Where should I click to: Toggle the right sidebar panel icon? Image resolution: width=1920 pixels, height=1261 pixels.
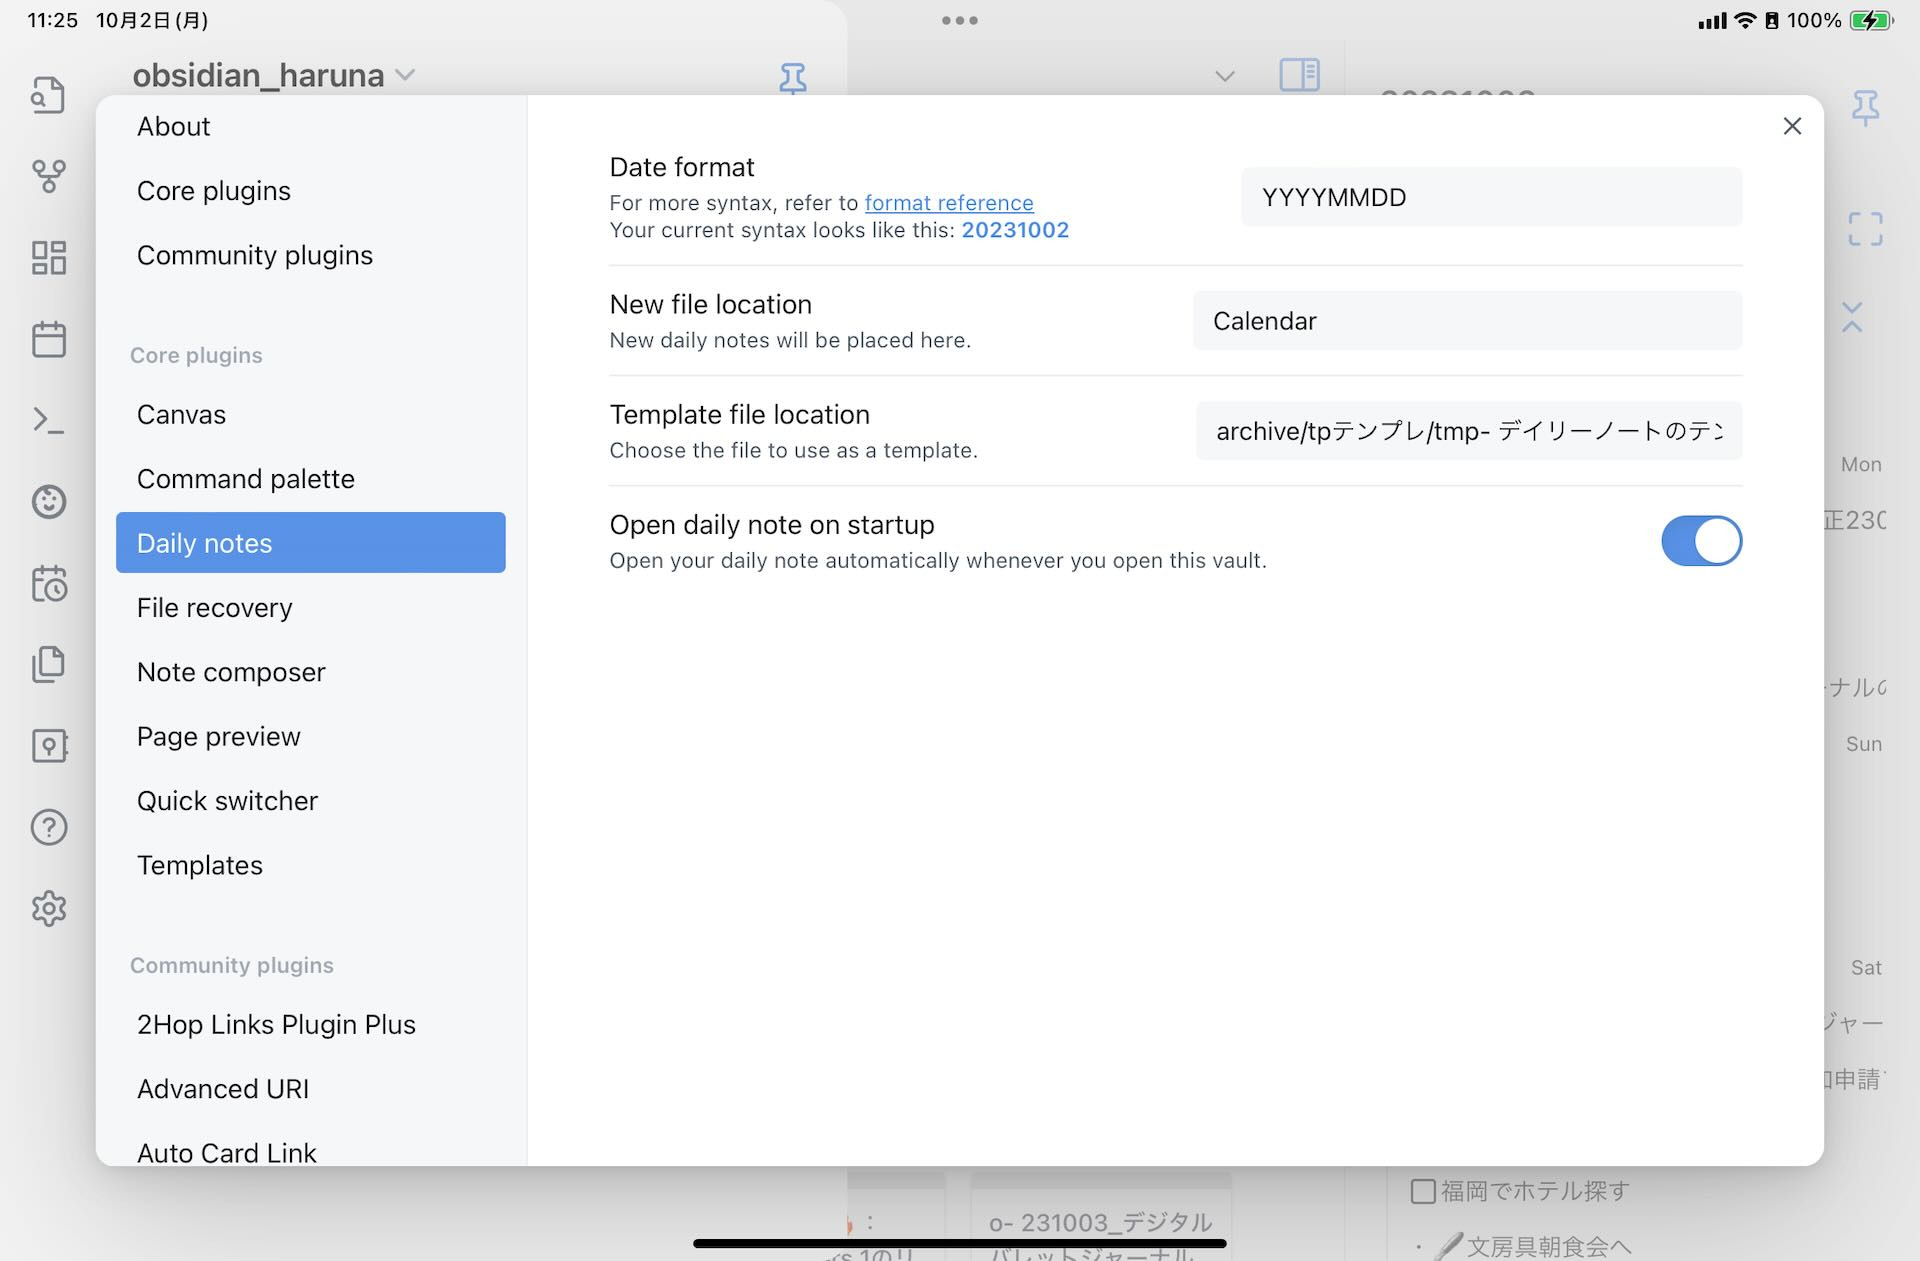(1299, 75)
